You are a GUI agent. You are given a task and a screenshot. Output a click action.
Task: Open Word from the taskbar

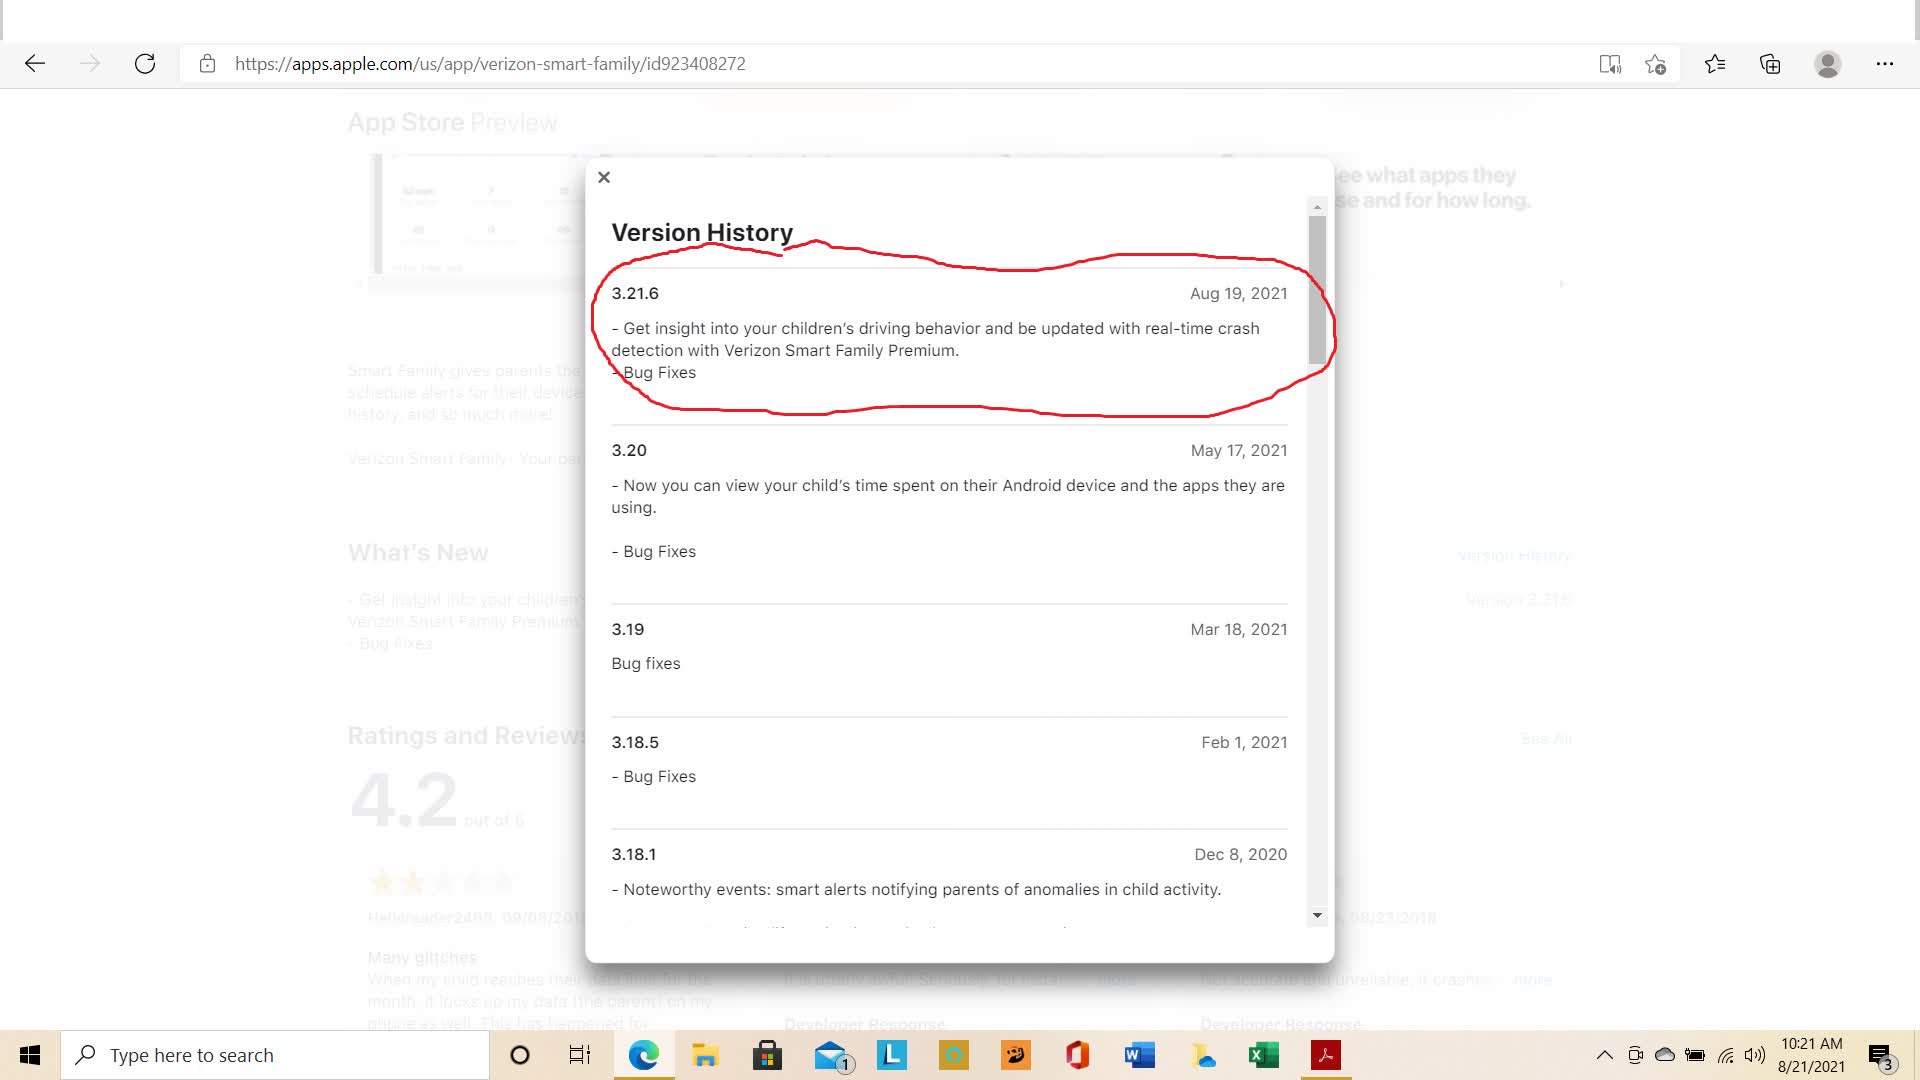[1139, 1055]
